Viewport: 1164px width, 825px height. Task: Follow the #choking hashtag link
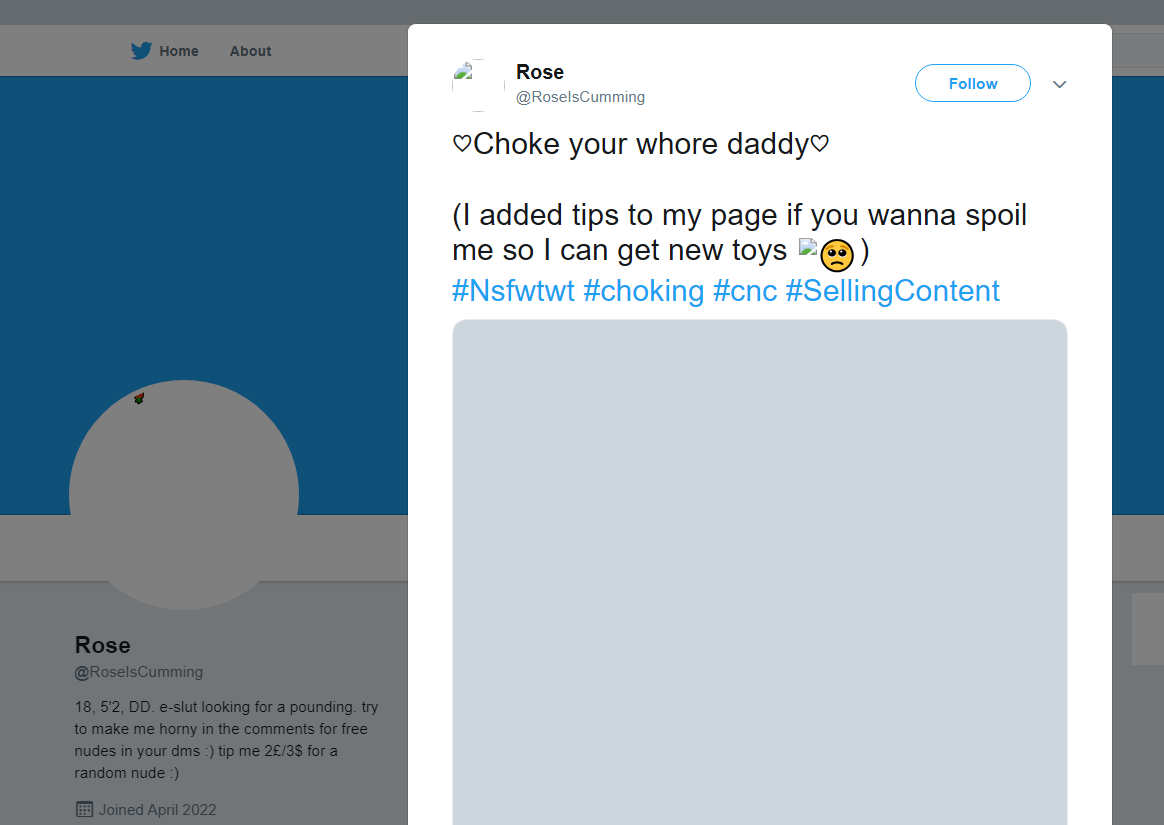tap(644, 291)
